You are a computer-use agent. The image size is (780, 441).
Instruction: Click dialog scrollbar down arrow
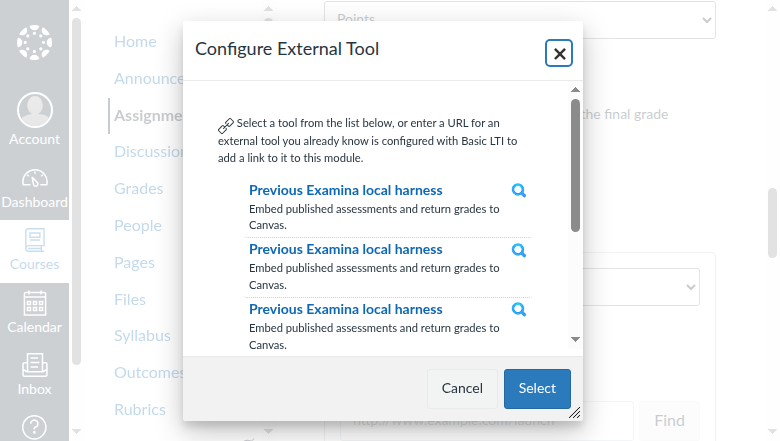575,339
